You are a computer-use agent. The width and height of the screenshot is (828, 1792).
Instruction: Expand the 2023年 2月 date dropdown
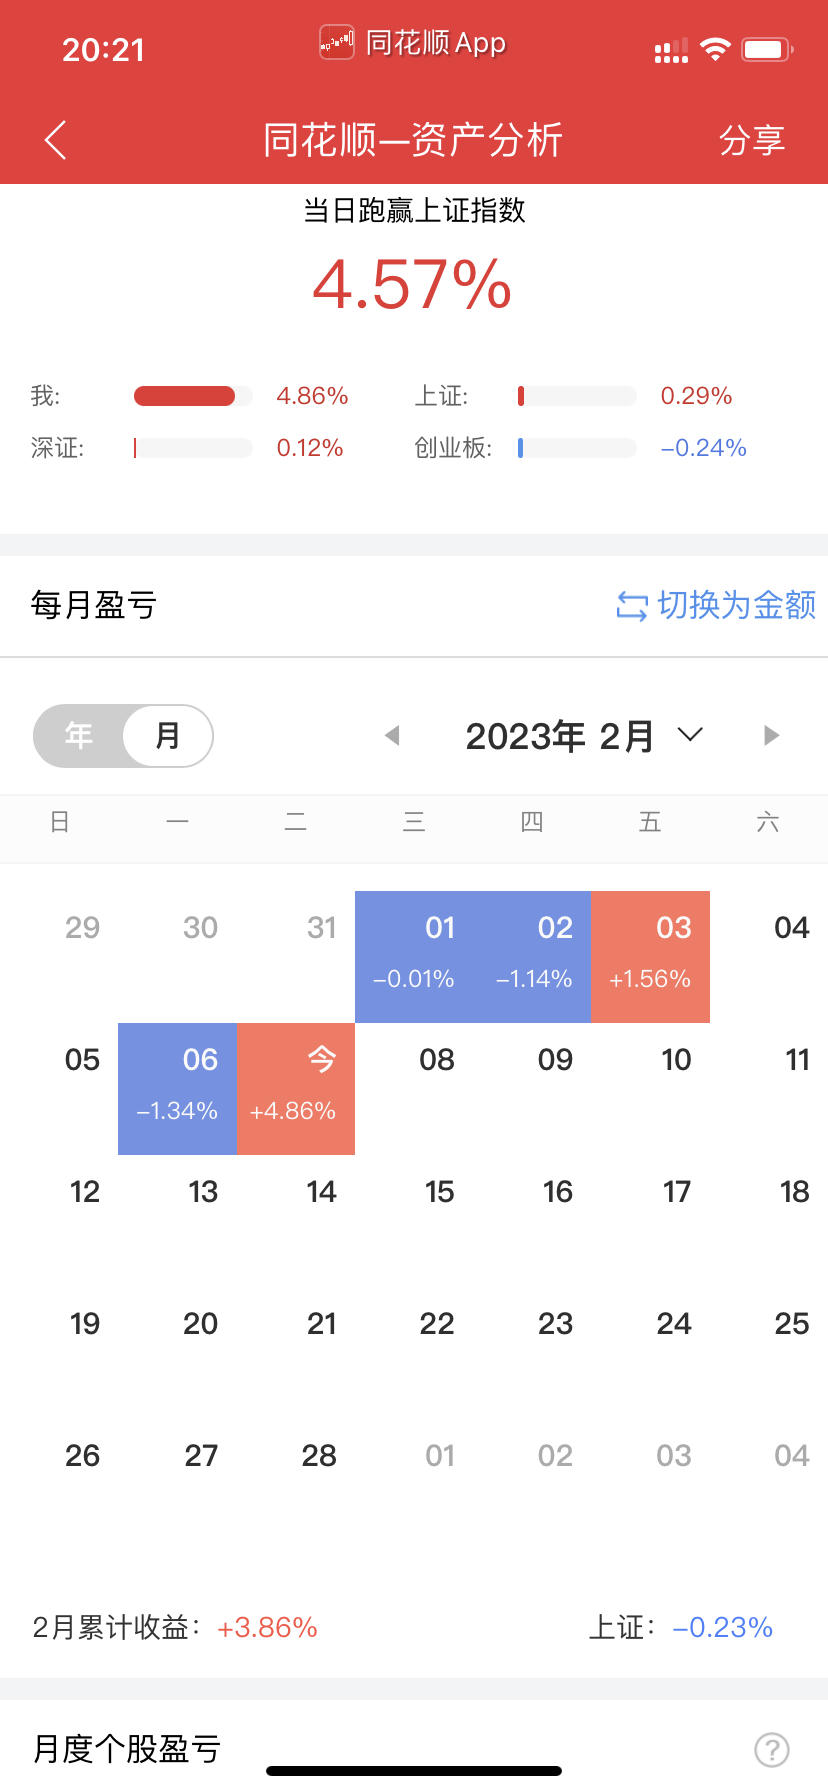(584, 736)
